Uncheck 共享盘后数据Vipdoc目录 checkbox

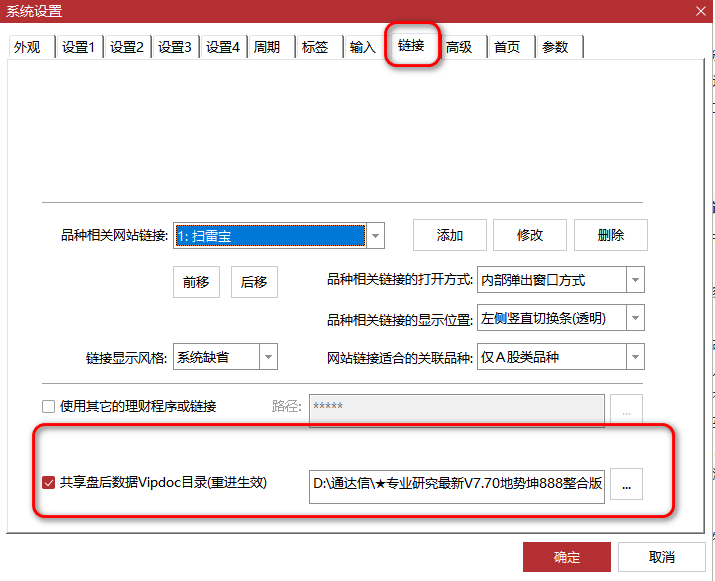pyautogui.click(x=48, y=483)
